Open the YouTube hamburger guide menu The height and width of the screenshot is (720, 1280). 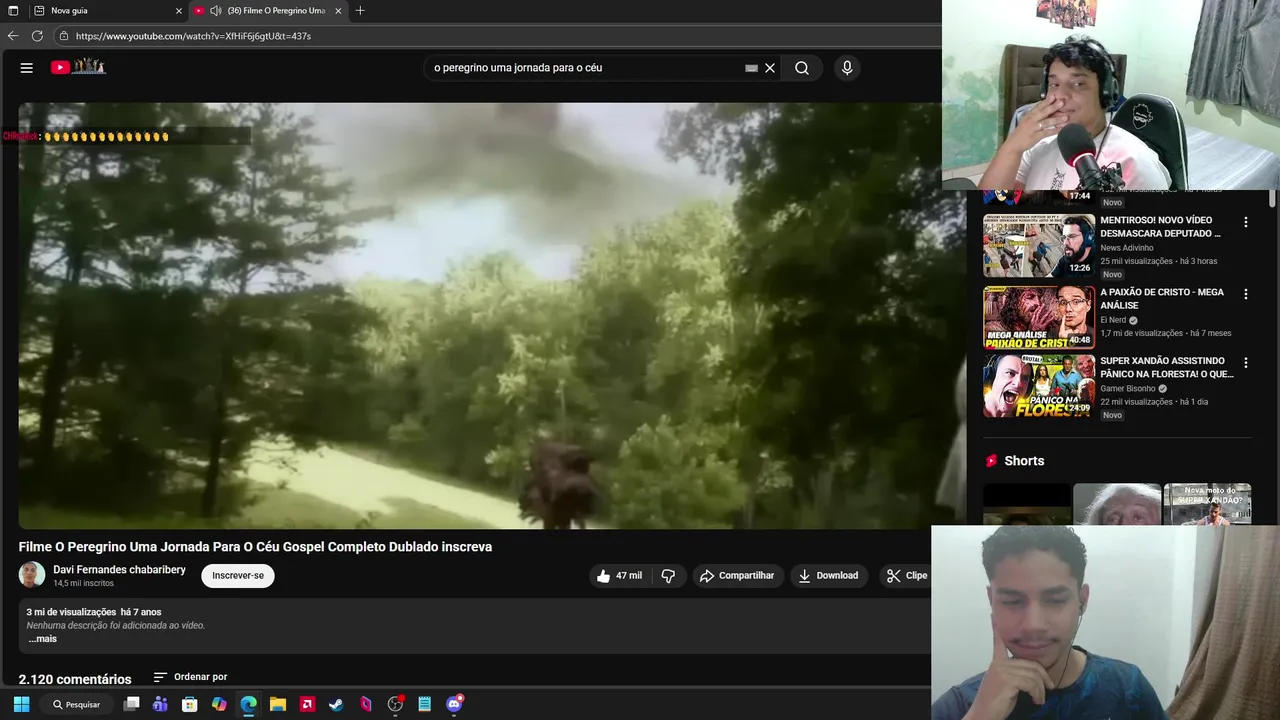point(27,68)
